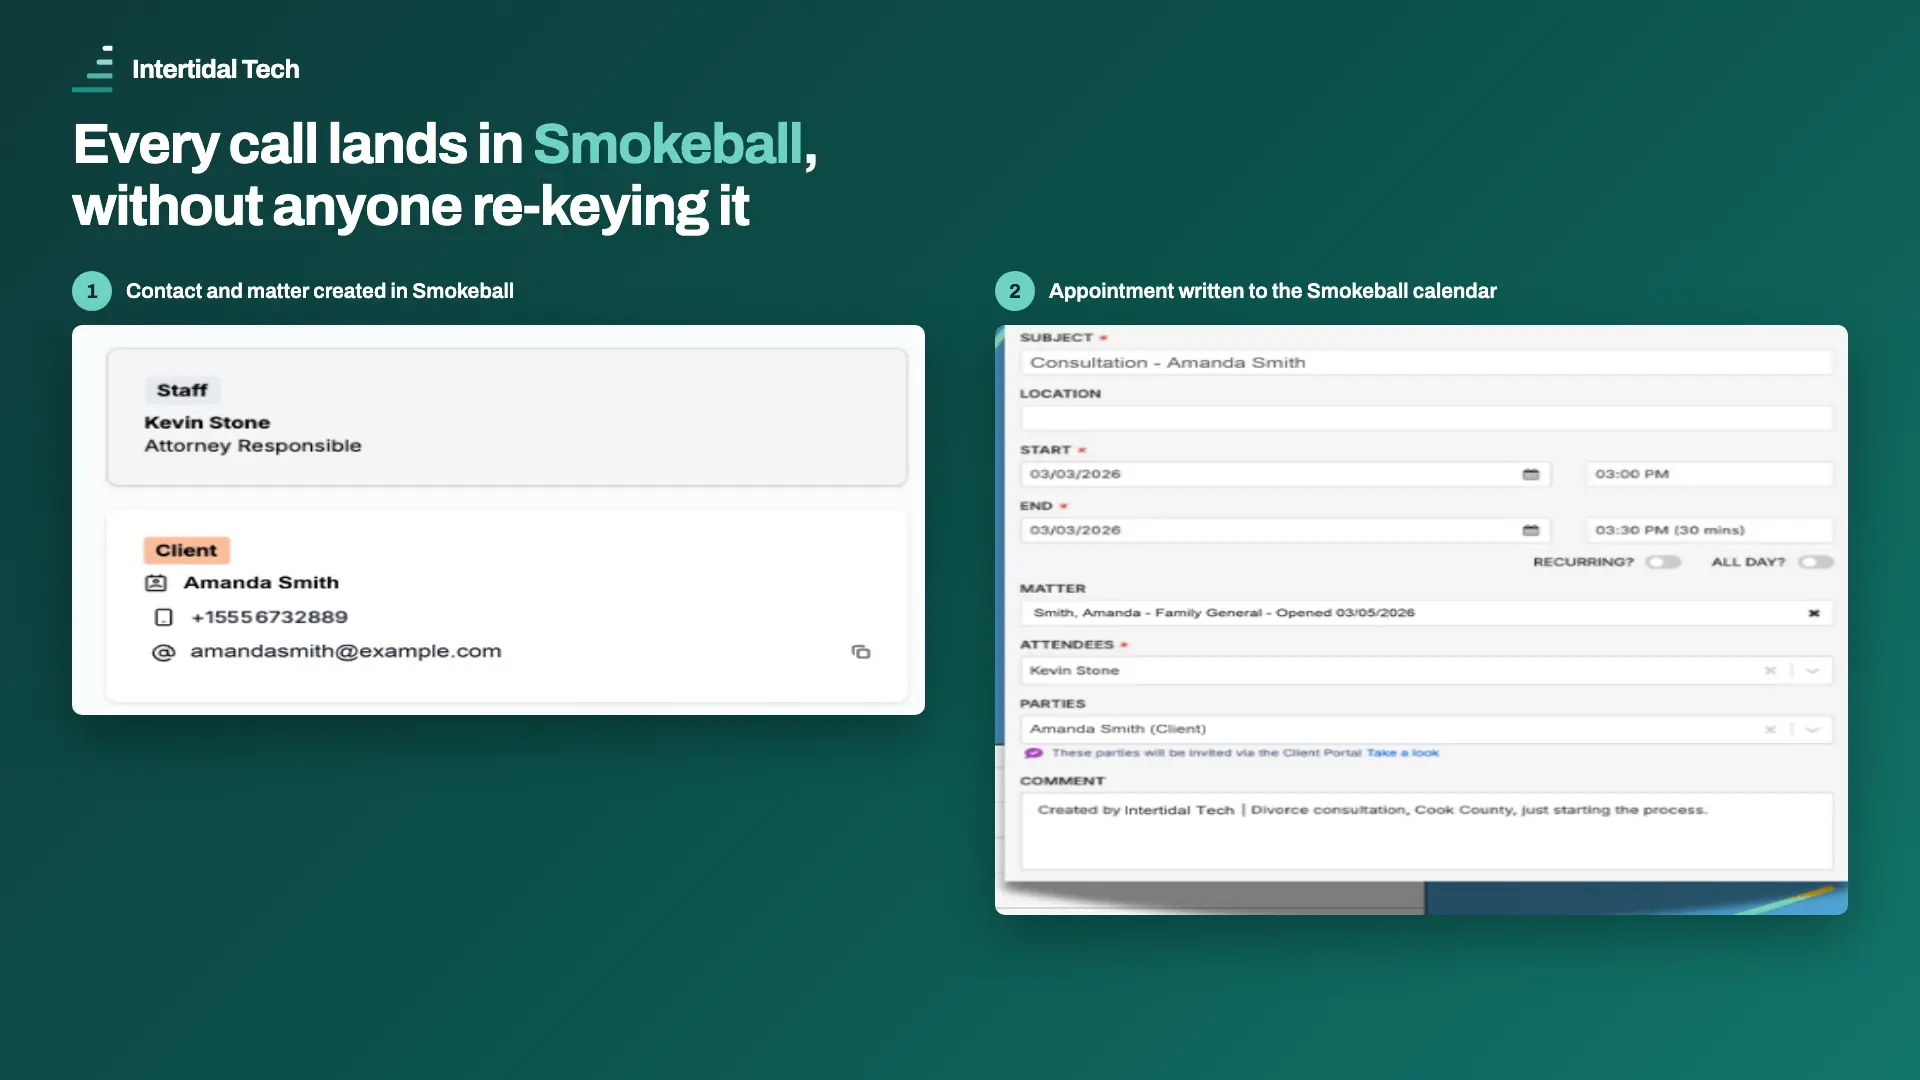This screenshot has width=1920, height=1080.
Task: Open the End time field showing 03:30 PM
Action: 1710,530
